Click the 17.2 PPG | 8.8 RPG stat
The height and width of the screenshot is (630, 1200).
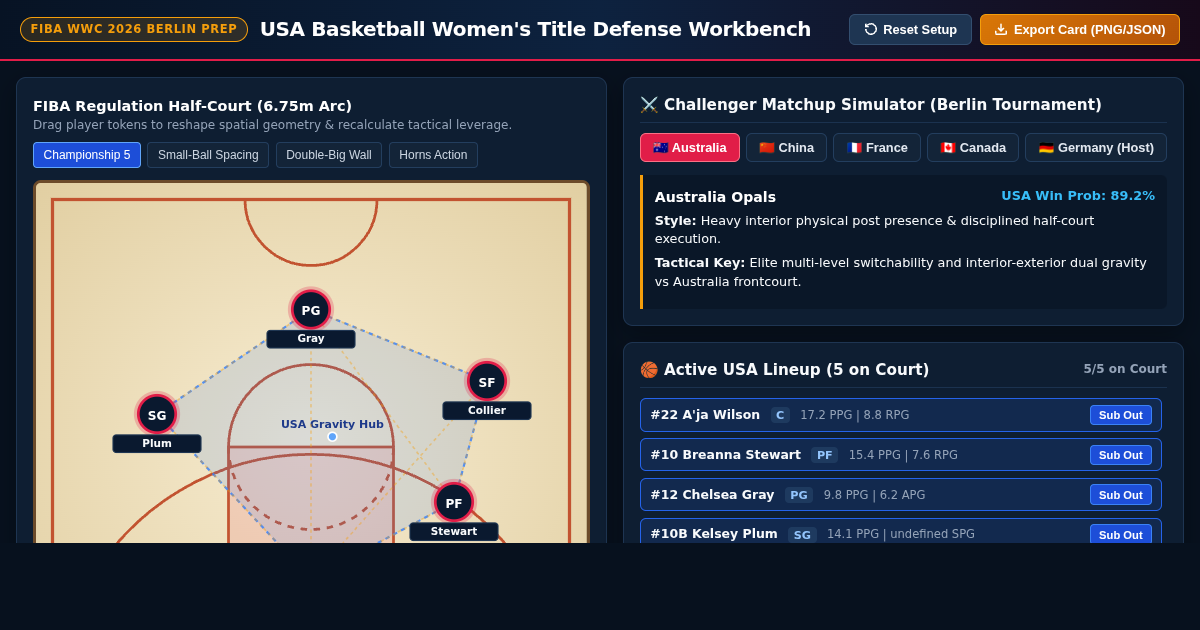point(855,415)
